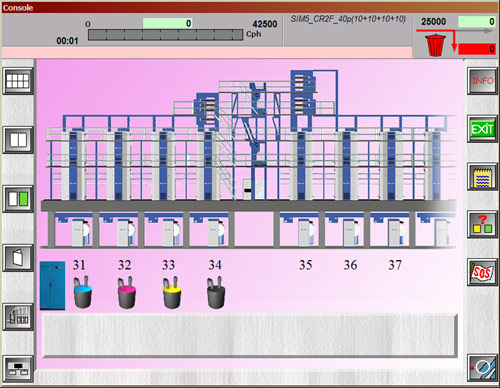
Task: Click the red waste bin icon
Action: 436,45
